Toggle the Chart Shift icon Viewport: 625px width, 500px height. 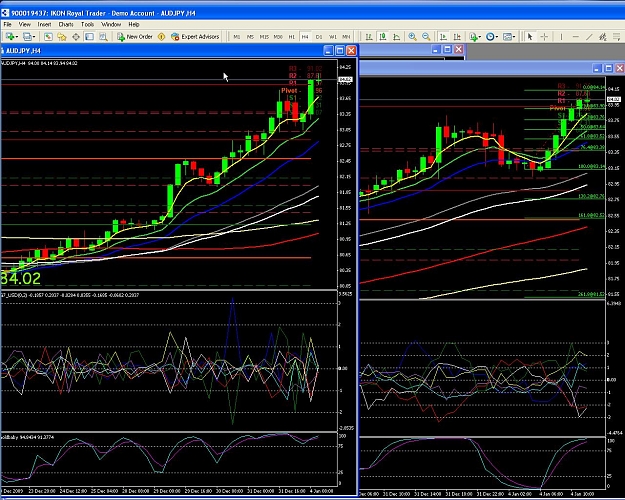[x=457, y=37]
